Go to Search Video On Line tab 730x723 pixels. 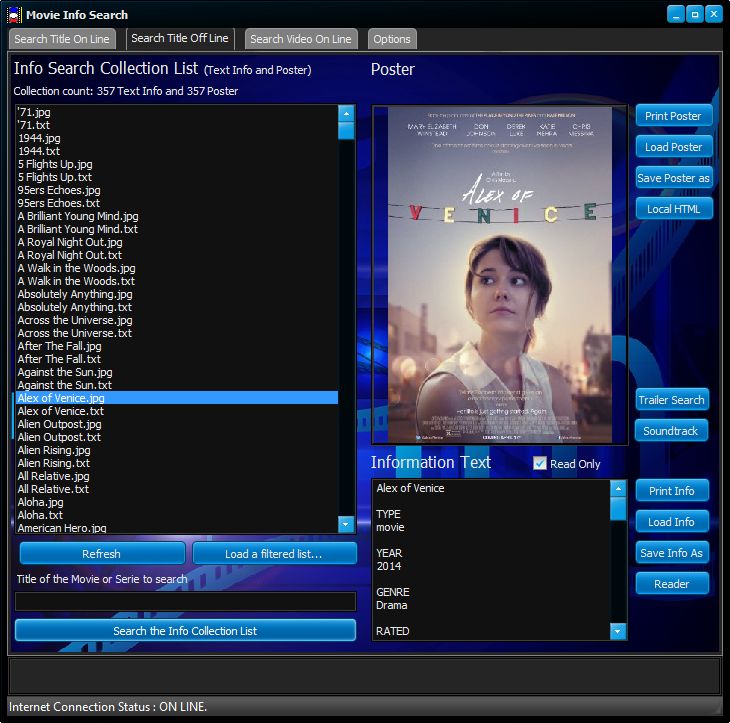pos(301,39)
